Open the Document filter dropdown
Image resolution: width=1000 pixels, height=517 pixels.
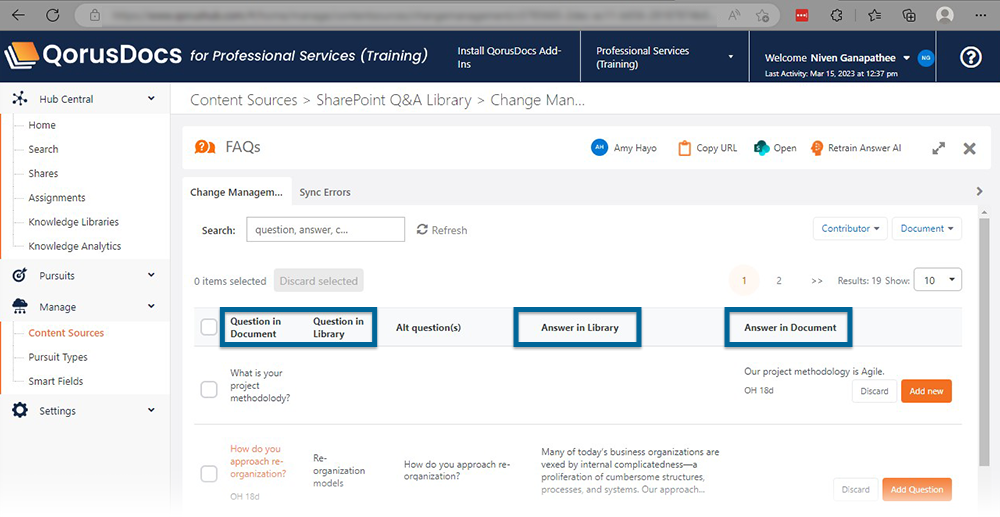point(927,228)
